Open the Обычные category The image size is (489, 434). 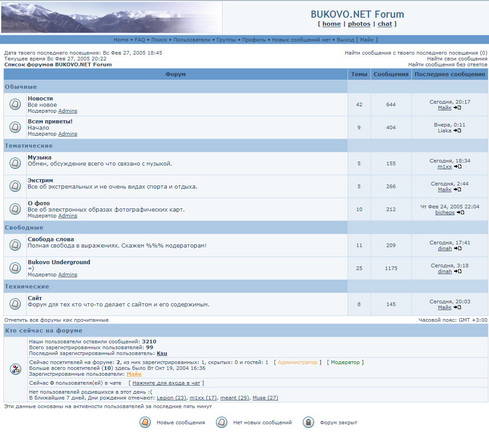click(x=21, y=87)
